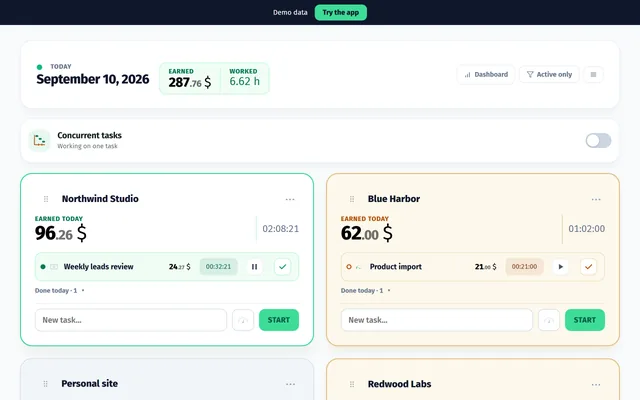This screenshot has width=640, height=400.
Task: Click the small icon before Product import
Action: pos(359,267)
